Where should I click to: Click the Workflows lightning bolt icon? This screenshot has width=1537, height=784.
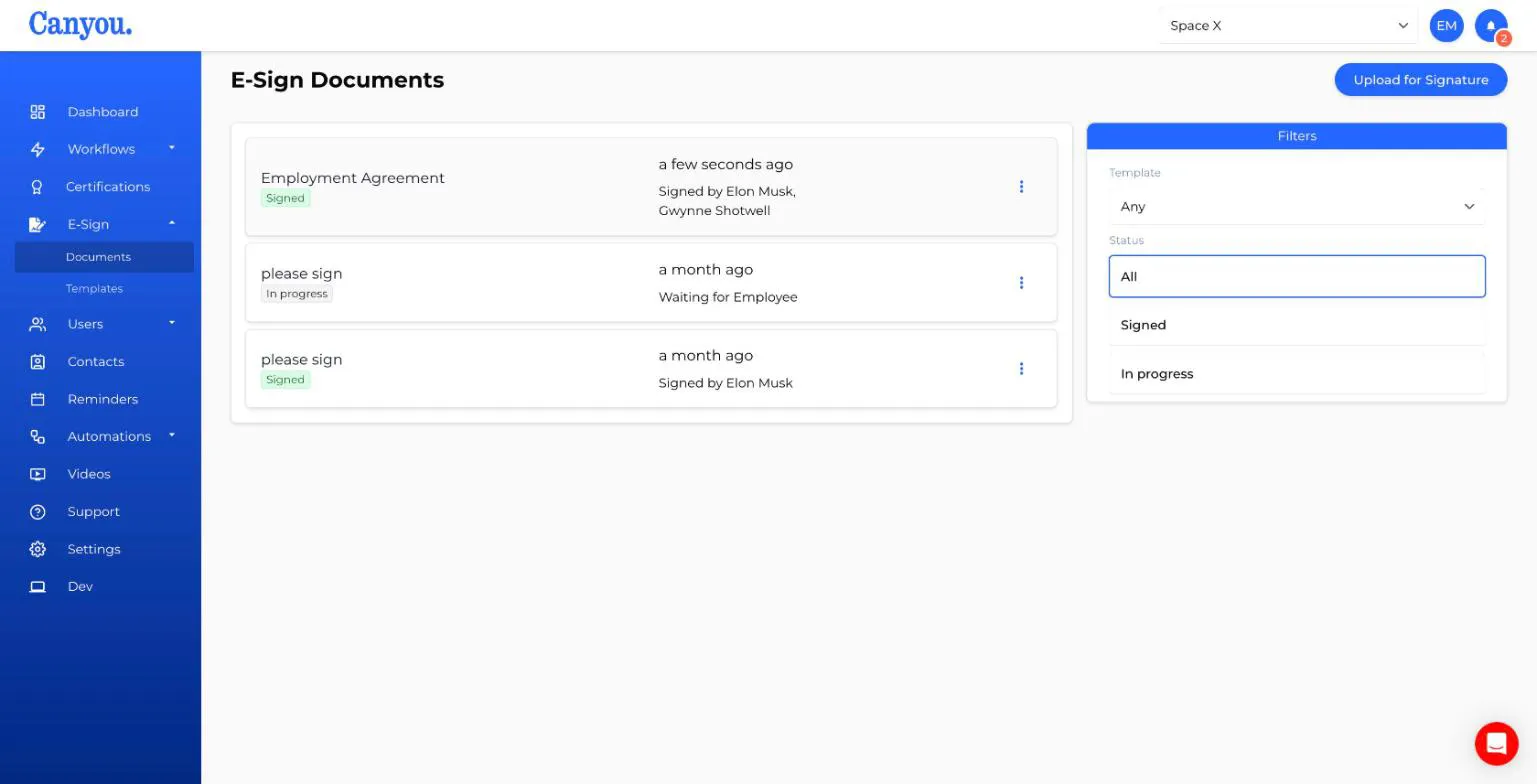(x=38, y=149)
